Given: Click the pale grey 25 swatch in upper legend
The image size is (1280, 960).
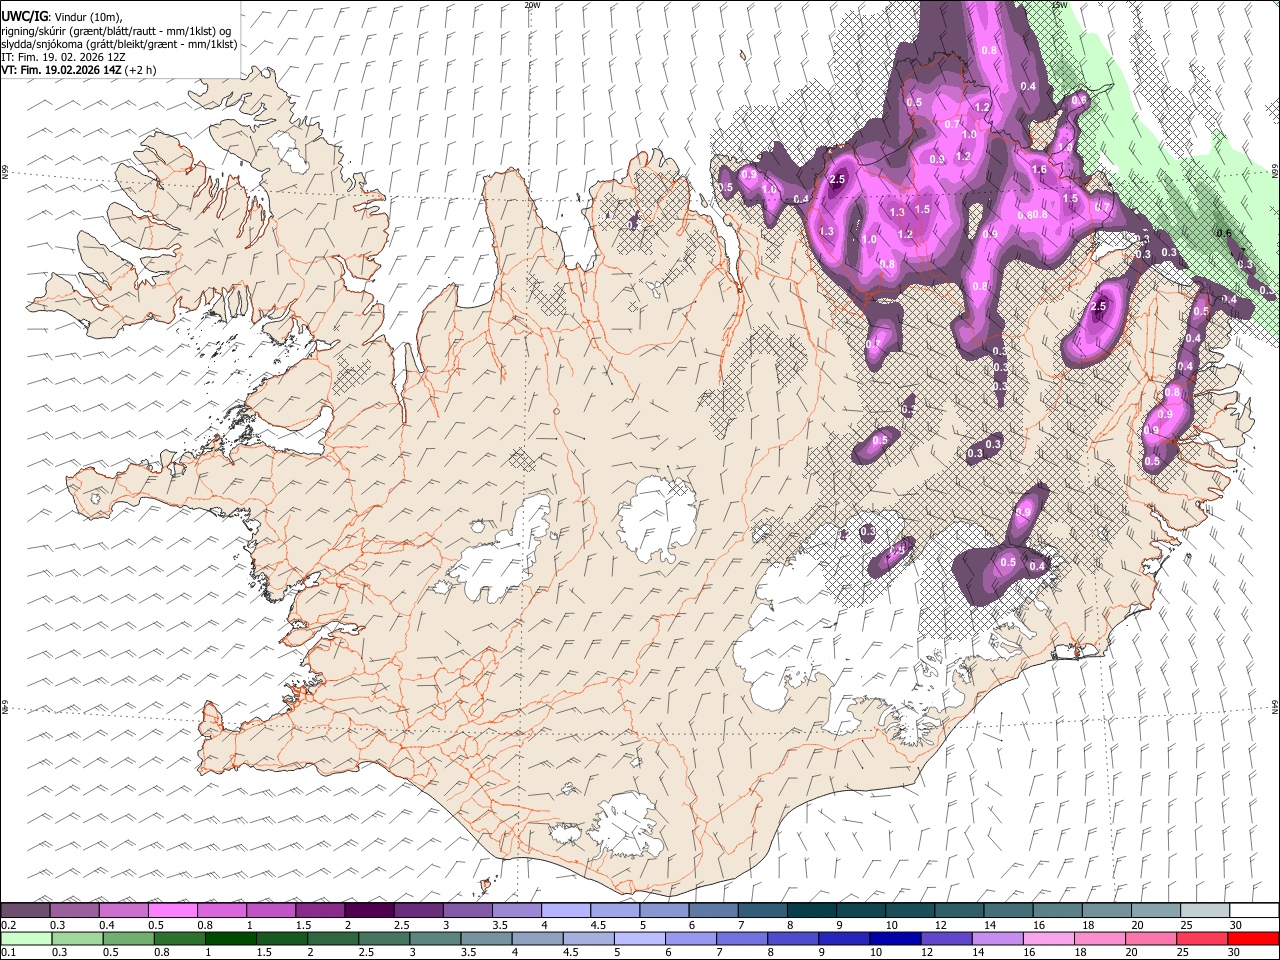Looking at the screenshot, I should tap(1204, 911).
